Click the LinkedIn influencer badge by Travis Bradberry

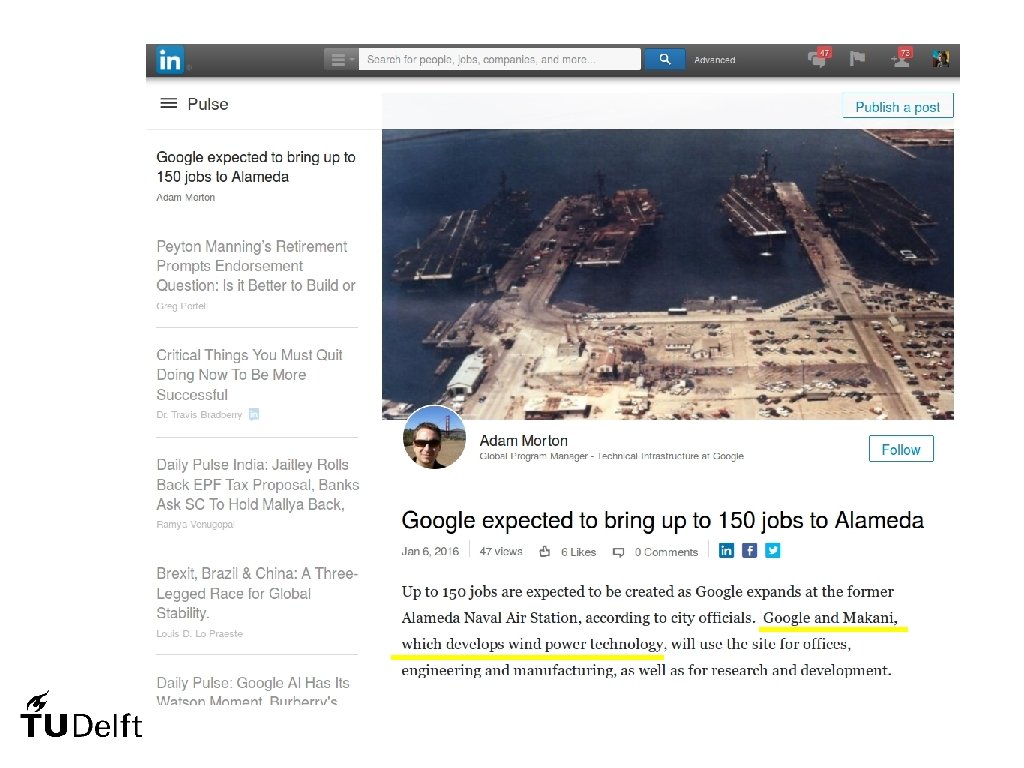[254, 414]
